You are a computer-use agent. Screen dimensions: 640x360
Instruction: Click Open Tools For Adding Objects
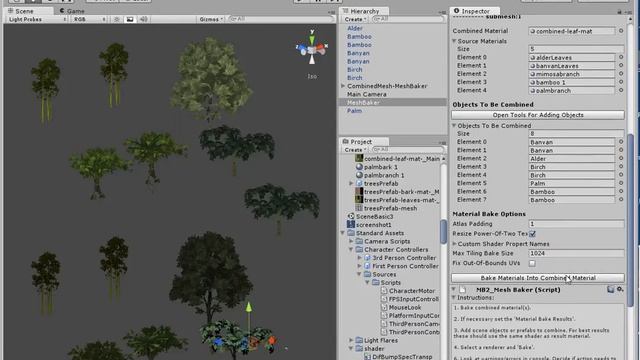[x=538, y=115]
